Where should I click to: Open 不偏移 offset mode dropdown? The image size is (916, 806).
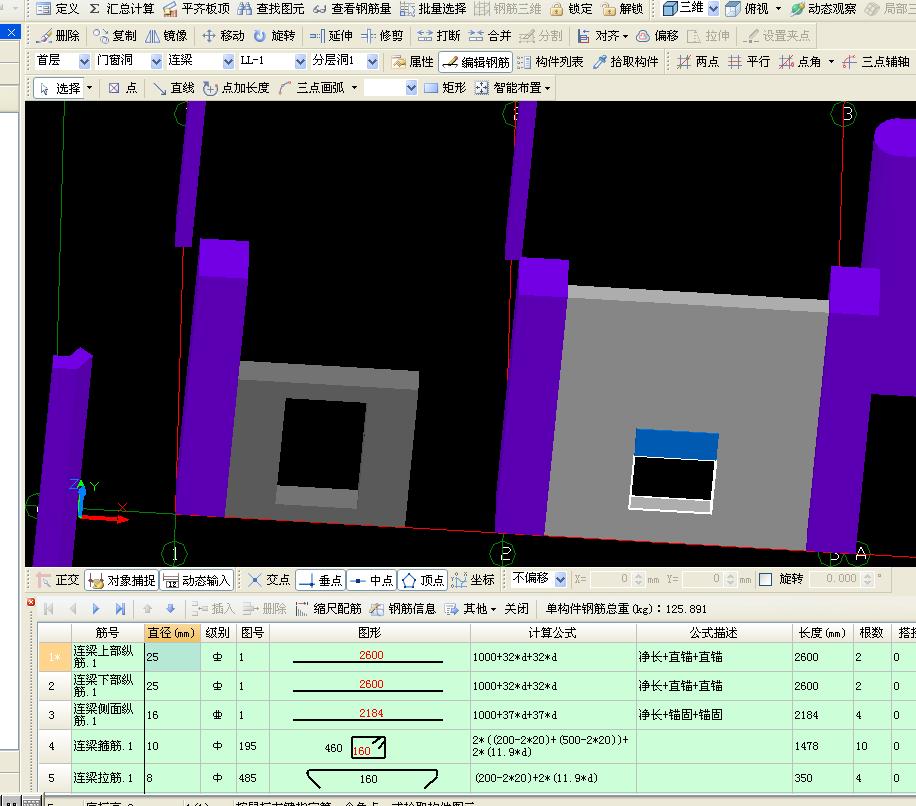561,579
